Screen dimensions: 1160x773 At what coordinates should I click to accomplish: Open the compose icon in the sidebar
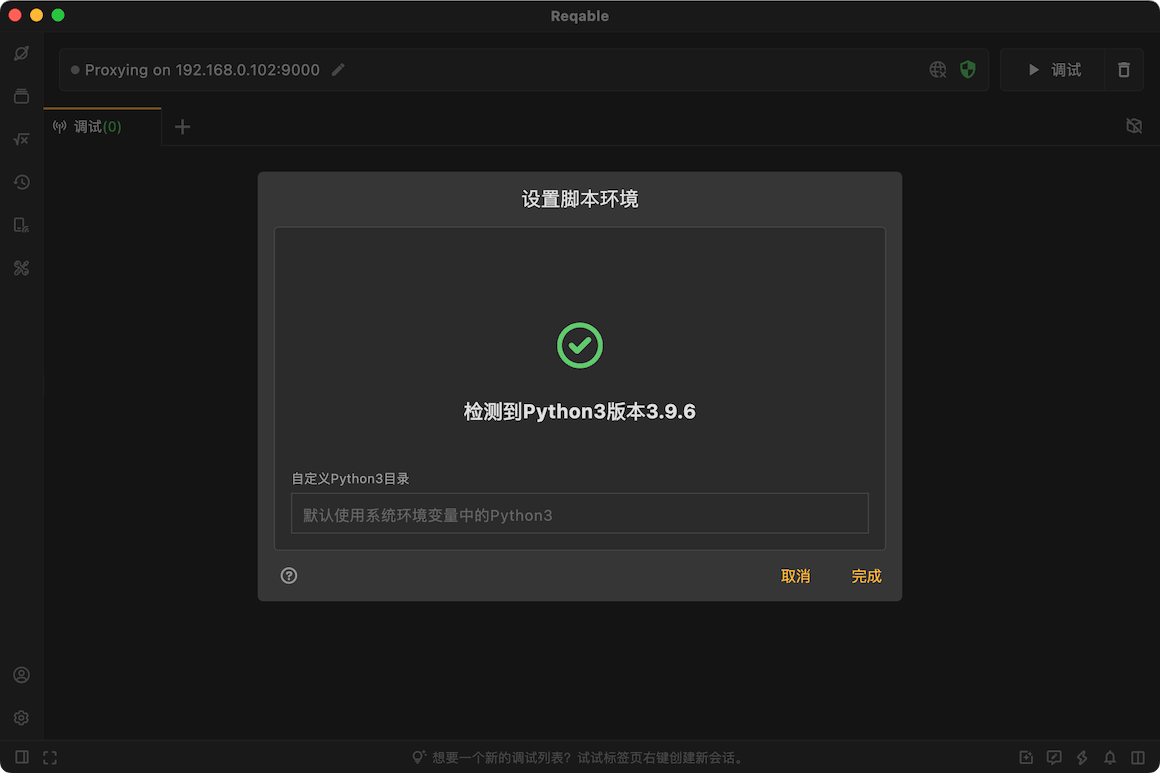click(21, 53)
